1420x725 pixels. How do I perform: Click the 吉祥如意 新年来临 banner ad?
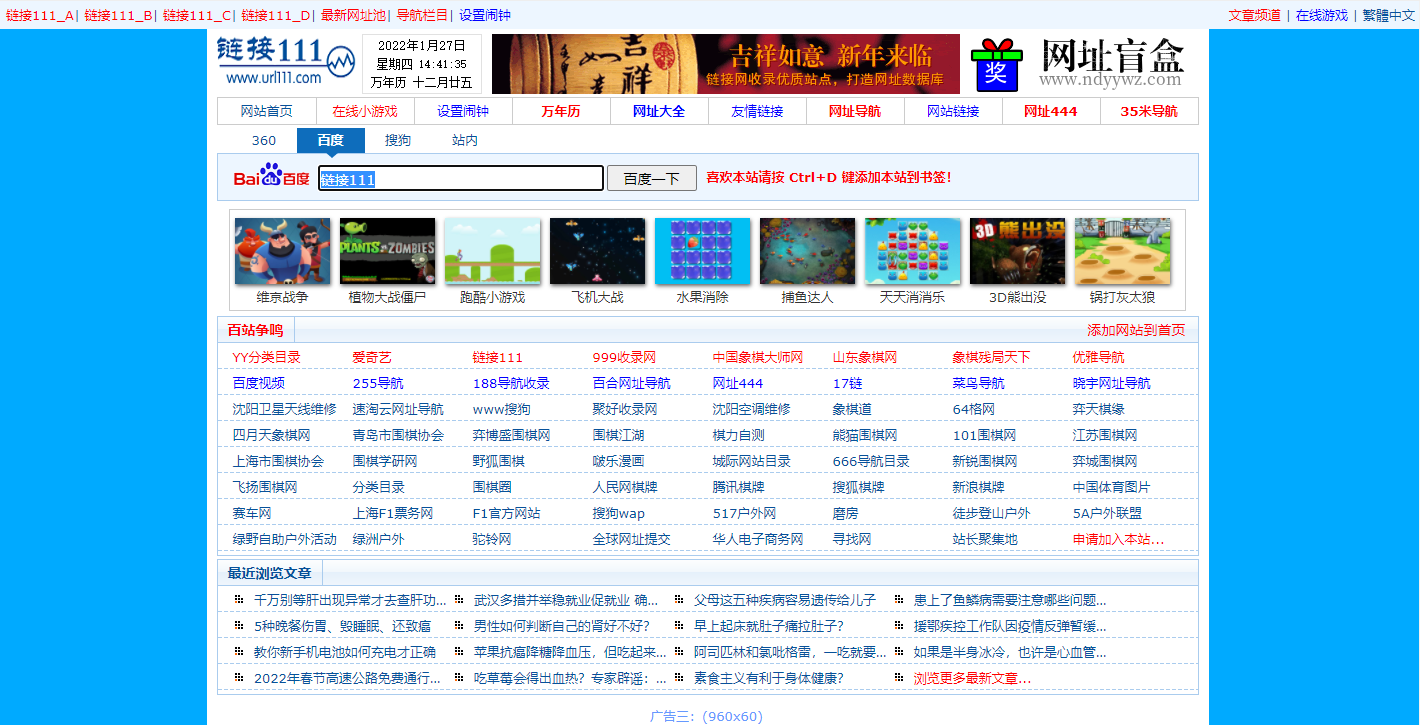(x=726, y=64)
